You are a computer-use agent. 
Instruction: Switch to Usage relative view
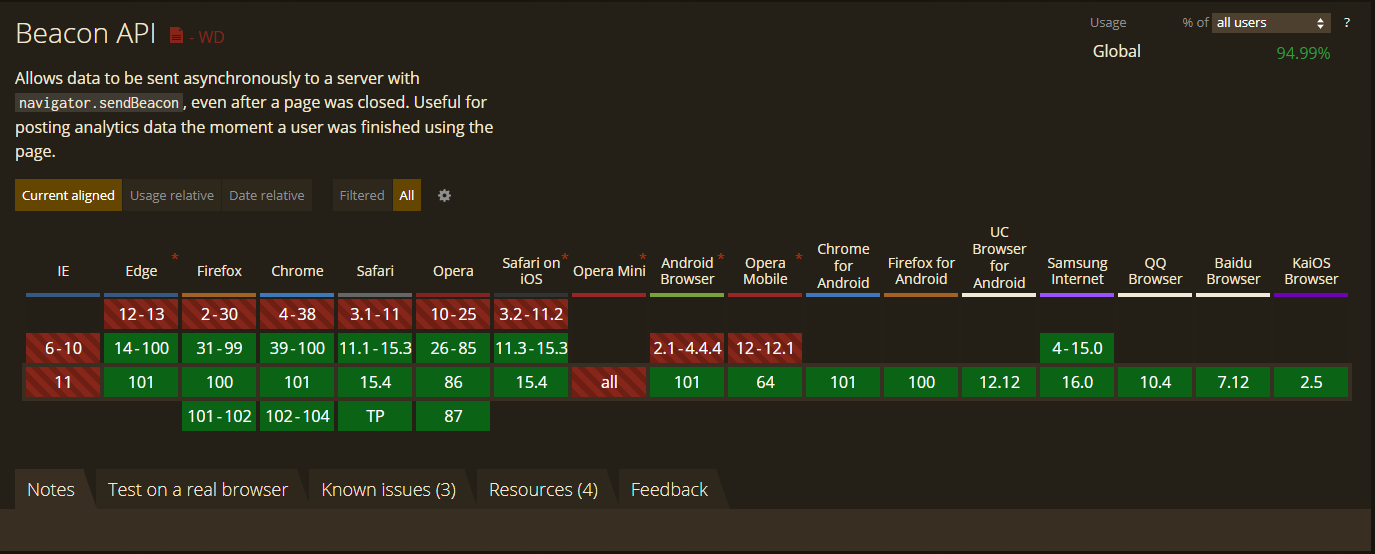pyautogui.click(x=172, y=195)
